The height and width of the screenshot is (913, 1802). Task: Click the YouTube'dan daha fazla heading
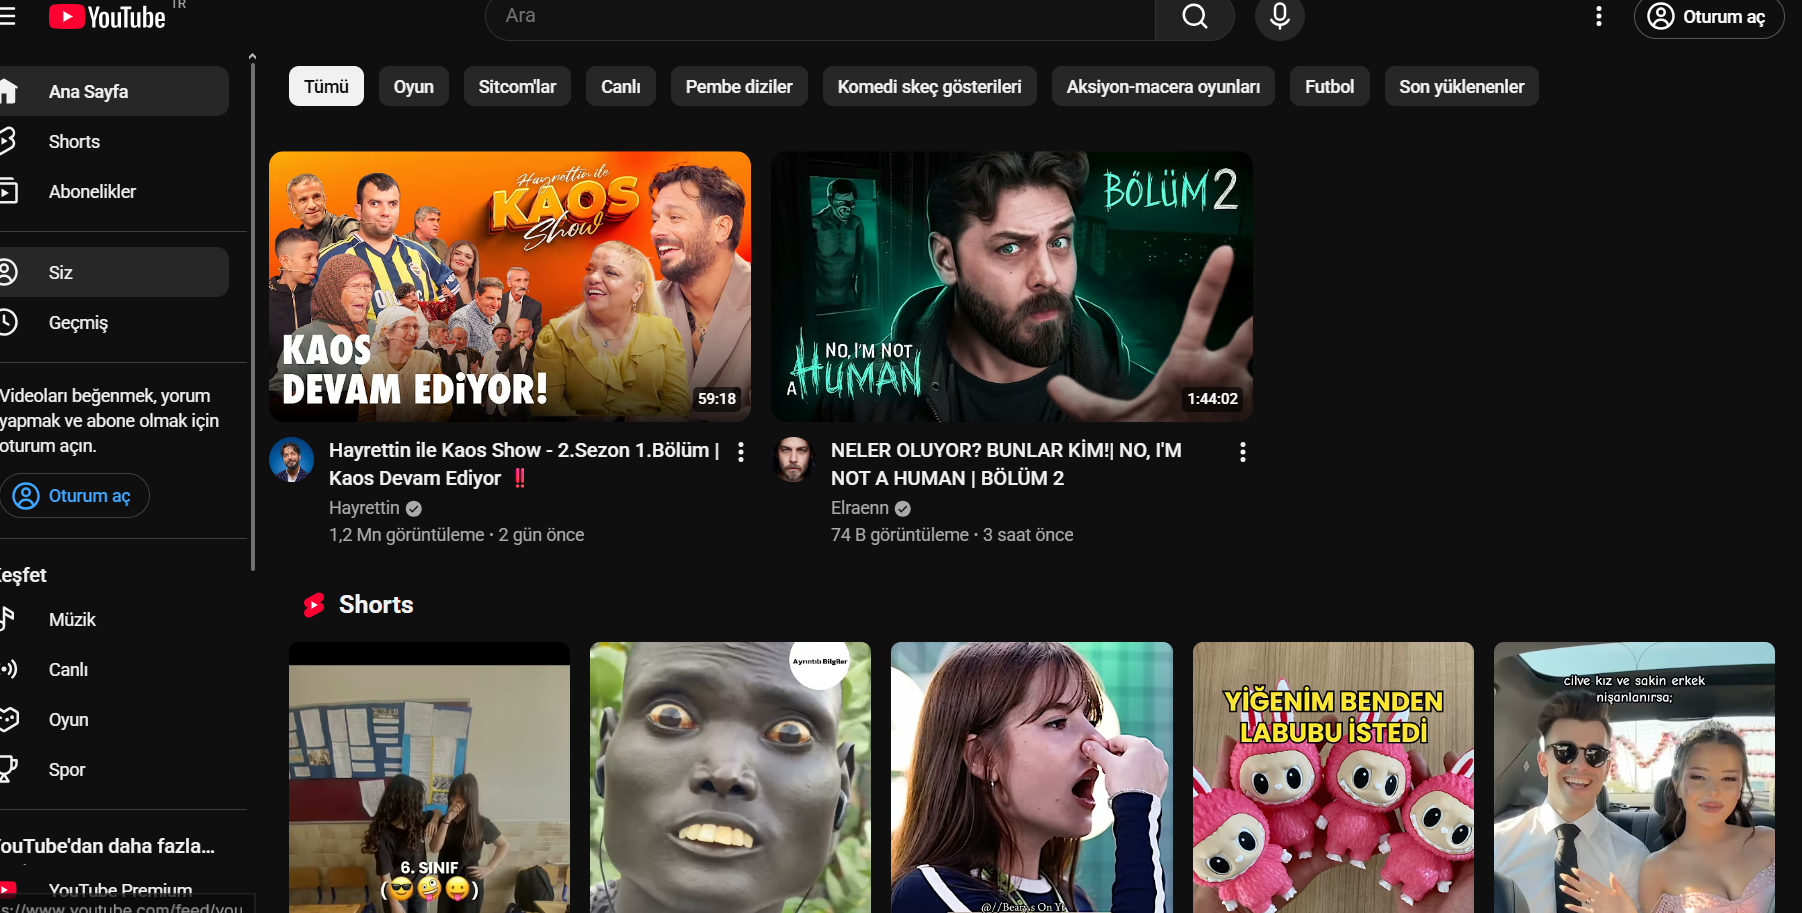[x=107, y=846]
